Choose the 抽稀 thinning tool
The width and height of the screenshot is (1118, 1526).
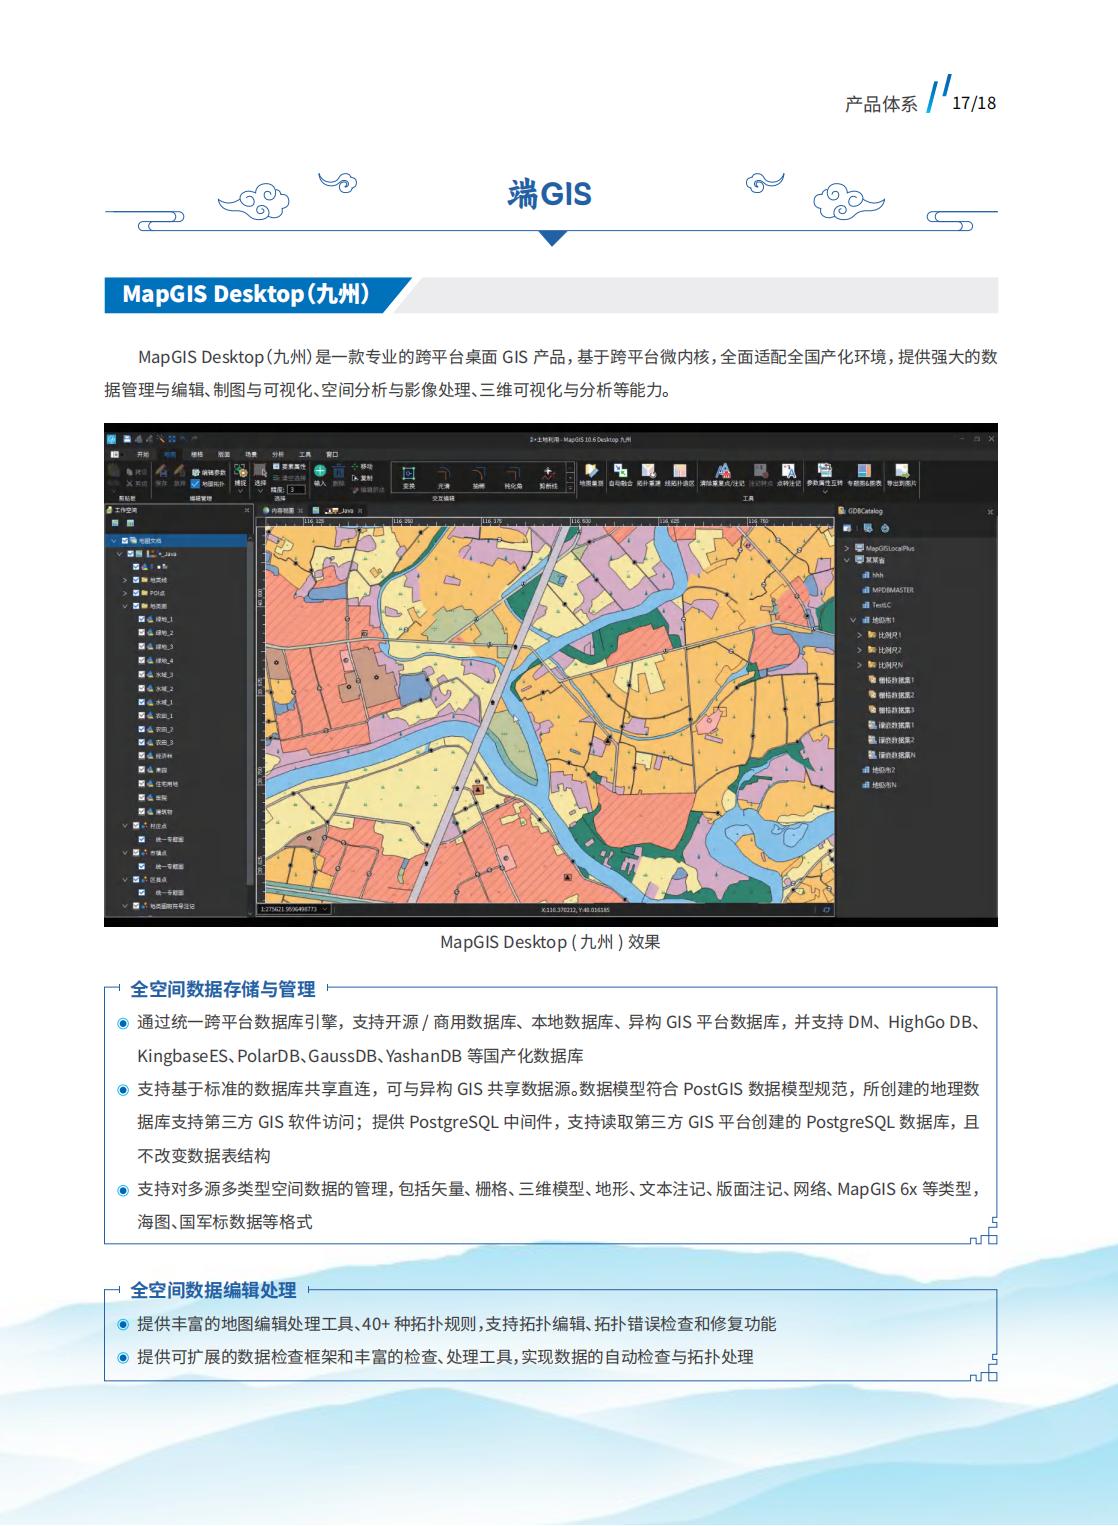click(479, 476)
